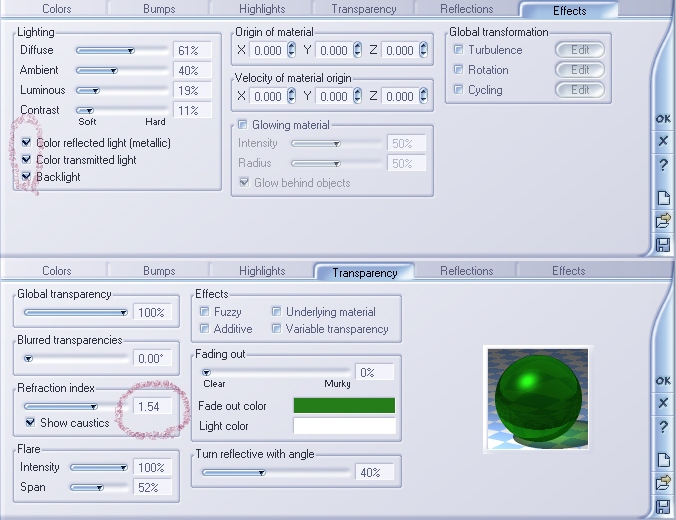Enable Glowing material checkbox
Screen dimensions: 676x520
point(242,125)
